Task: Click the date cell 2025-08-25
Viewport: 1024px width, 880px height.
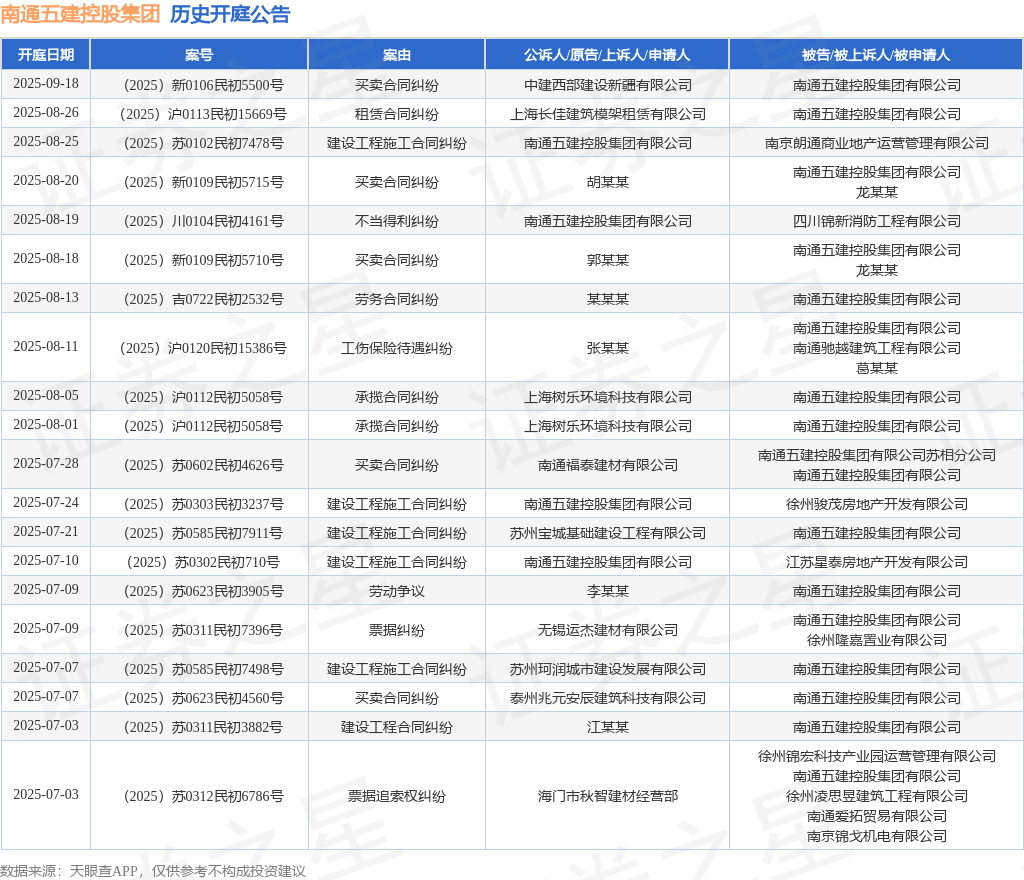Action: (x=46, y=142)
